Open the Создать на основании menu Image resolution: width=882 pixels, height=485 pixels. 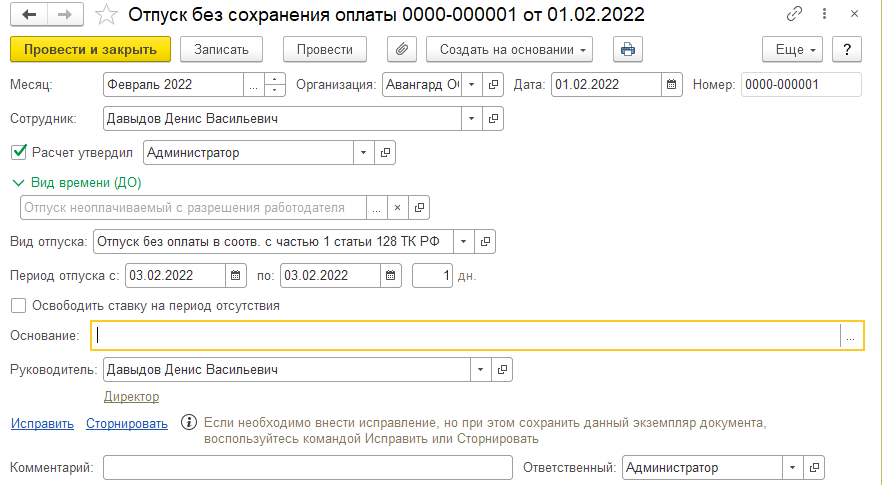click(509, 49)
